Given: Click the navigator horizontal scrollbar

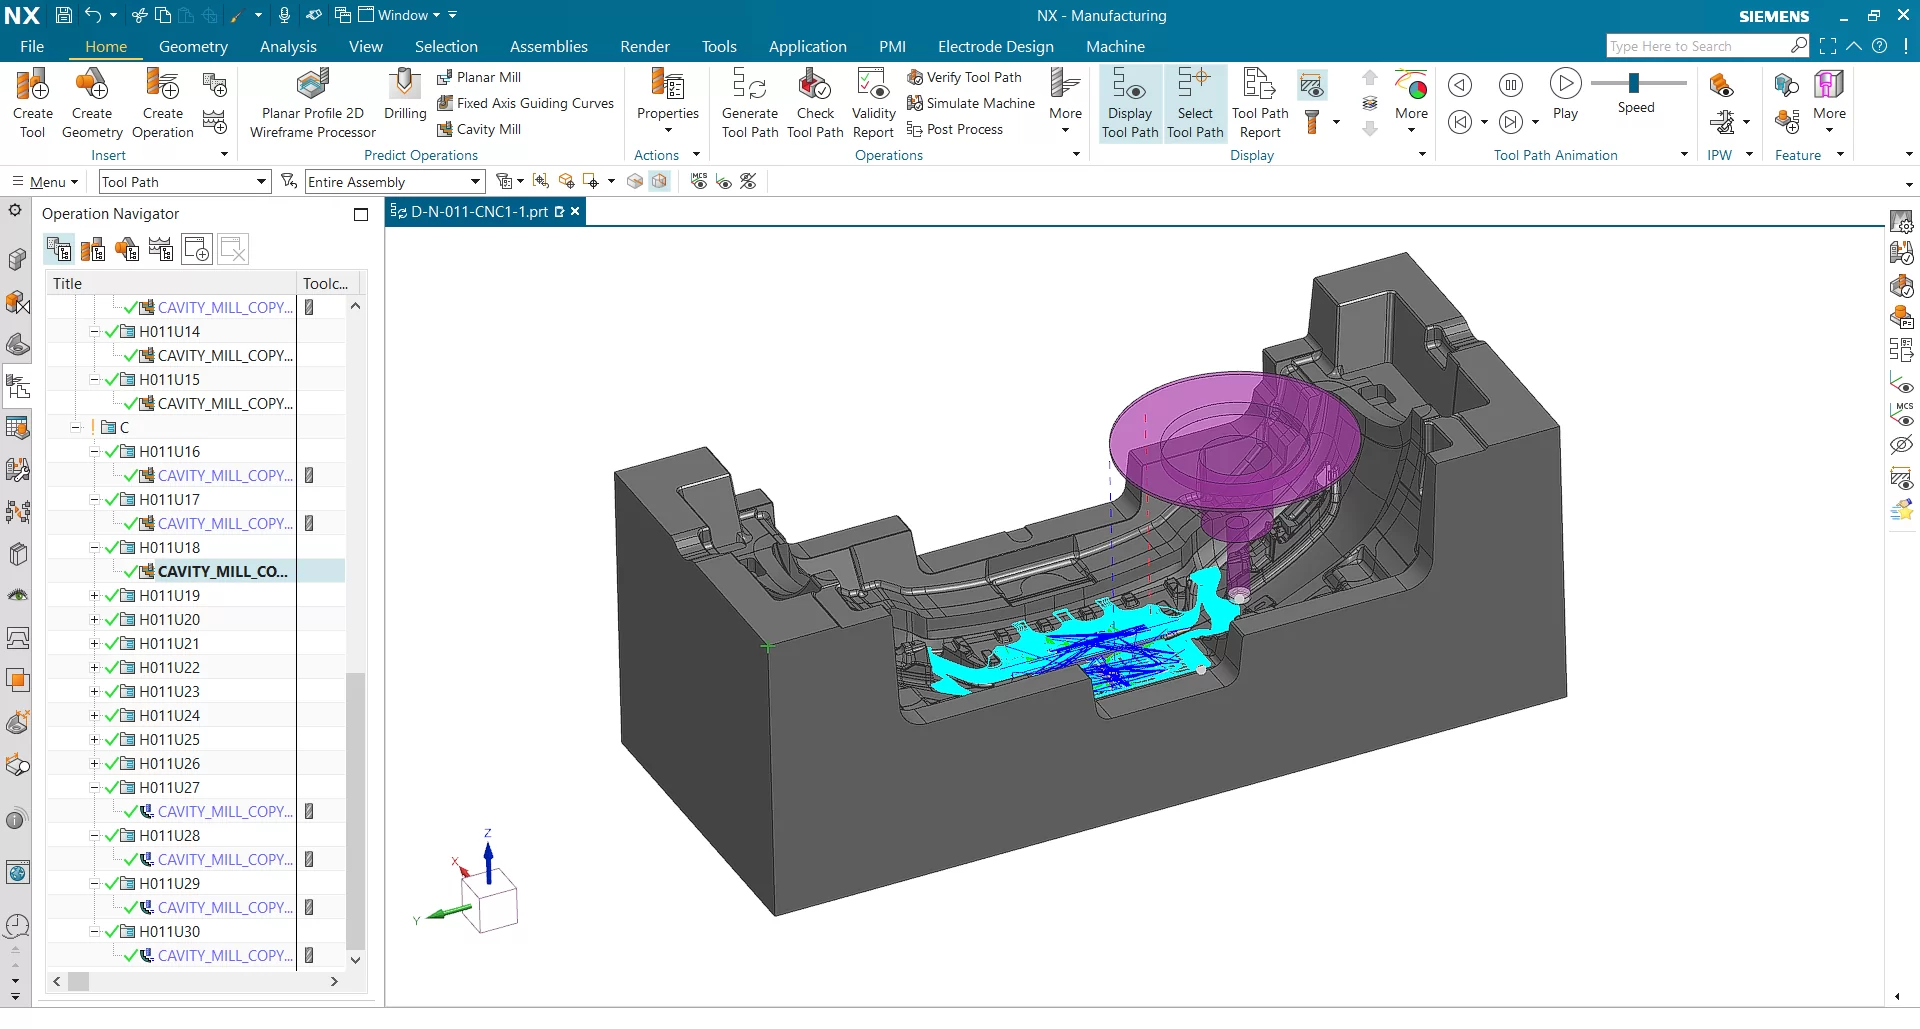Looking at the screenshot, I should click(x=79, y=982).
